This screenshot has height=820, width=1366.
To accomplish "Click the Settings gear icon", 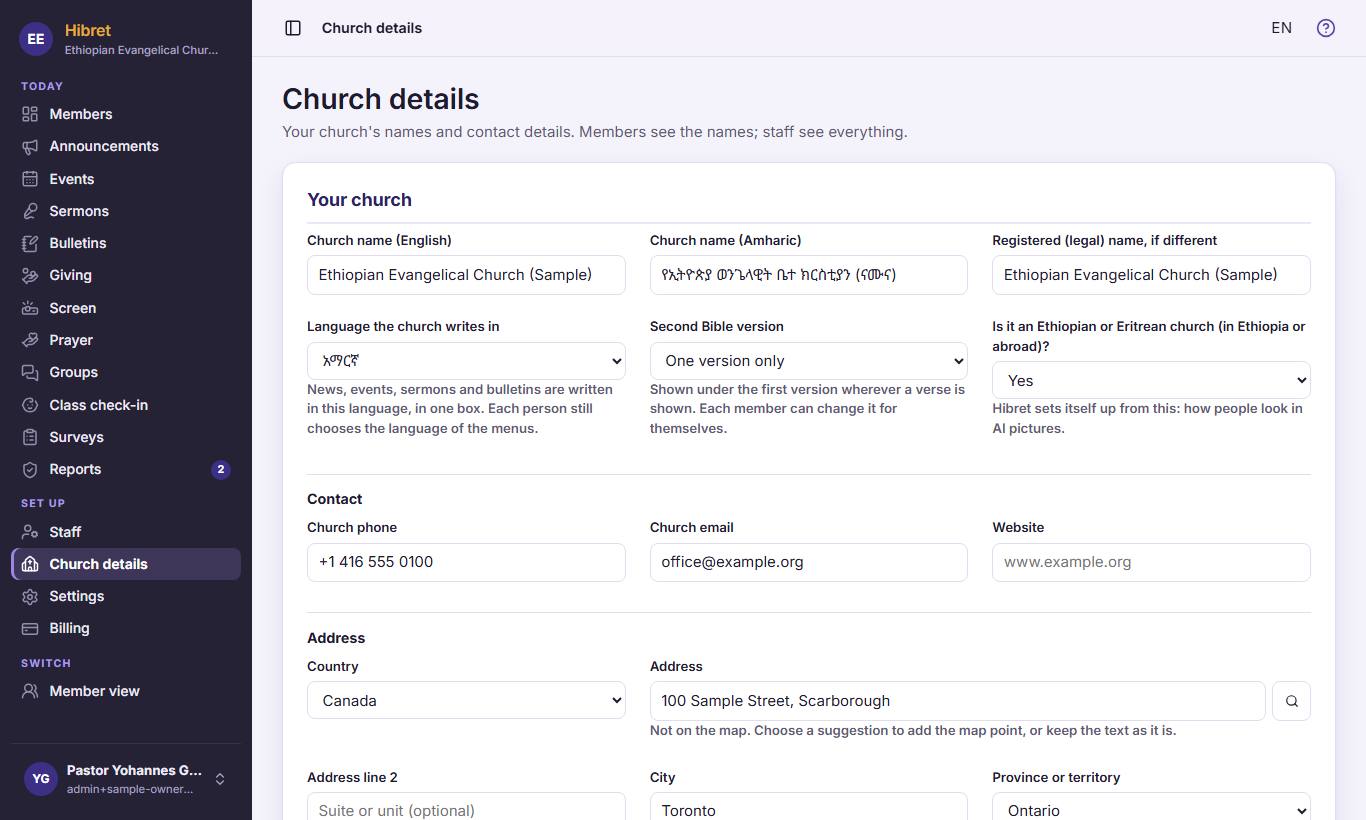I will pyautogui.click(x=30, y=596).
